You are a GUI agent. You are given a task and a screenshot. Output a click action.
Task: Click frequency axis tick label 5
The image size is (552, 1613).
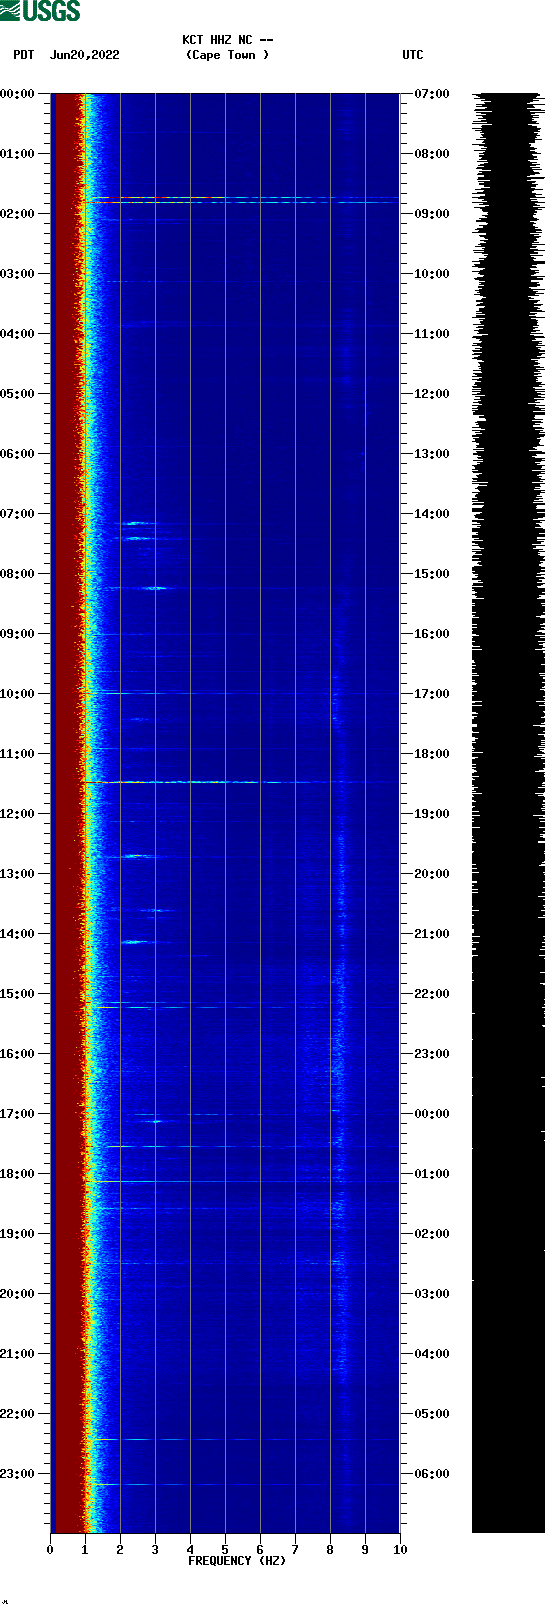[x=225, y=1550]
